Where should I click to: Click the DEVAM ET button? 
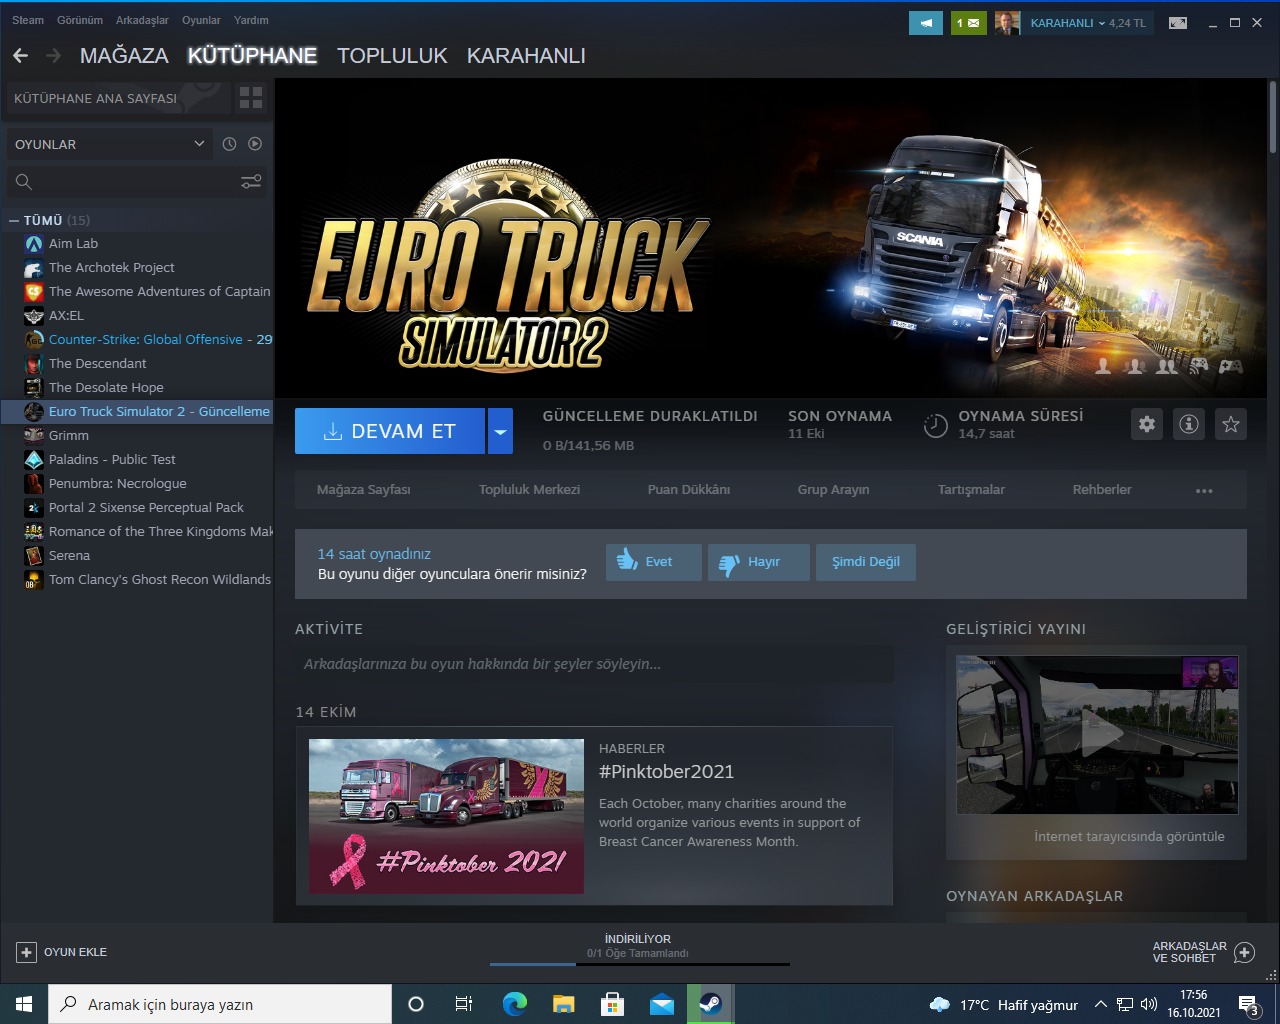pos(390,431)
